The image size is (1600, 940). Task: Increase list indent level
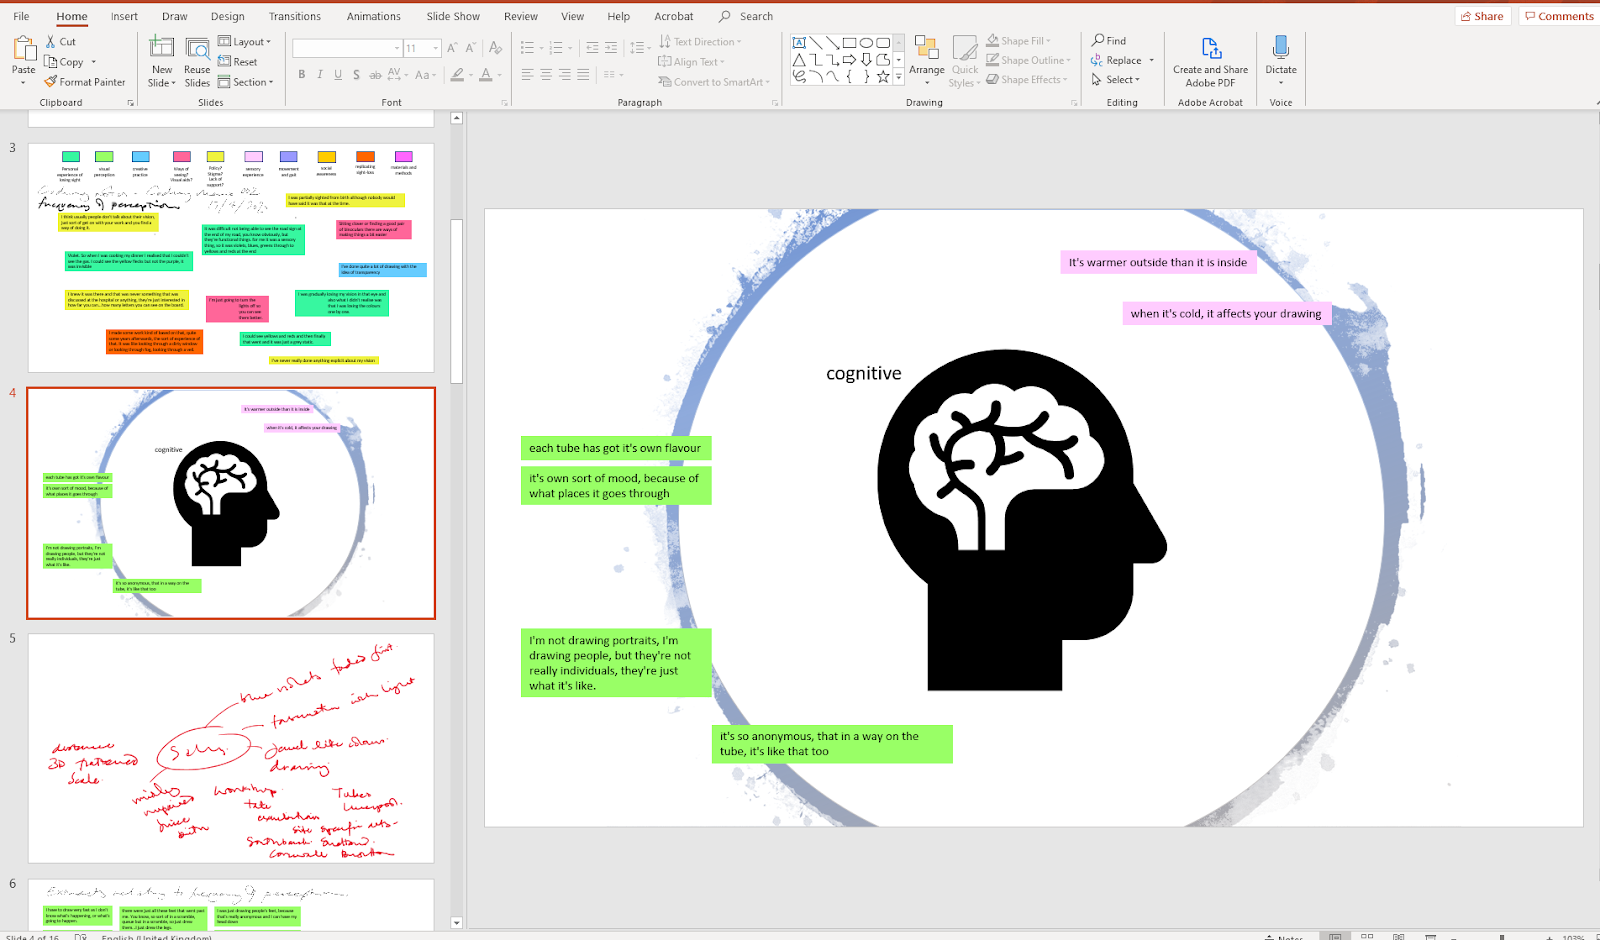click(612, 48)
